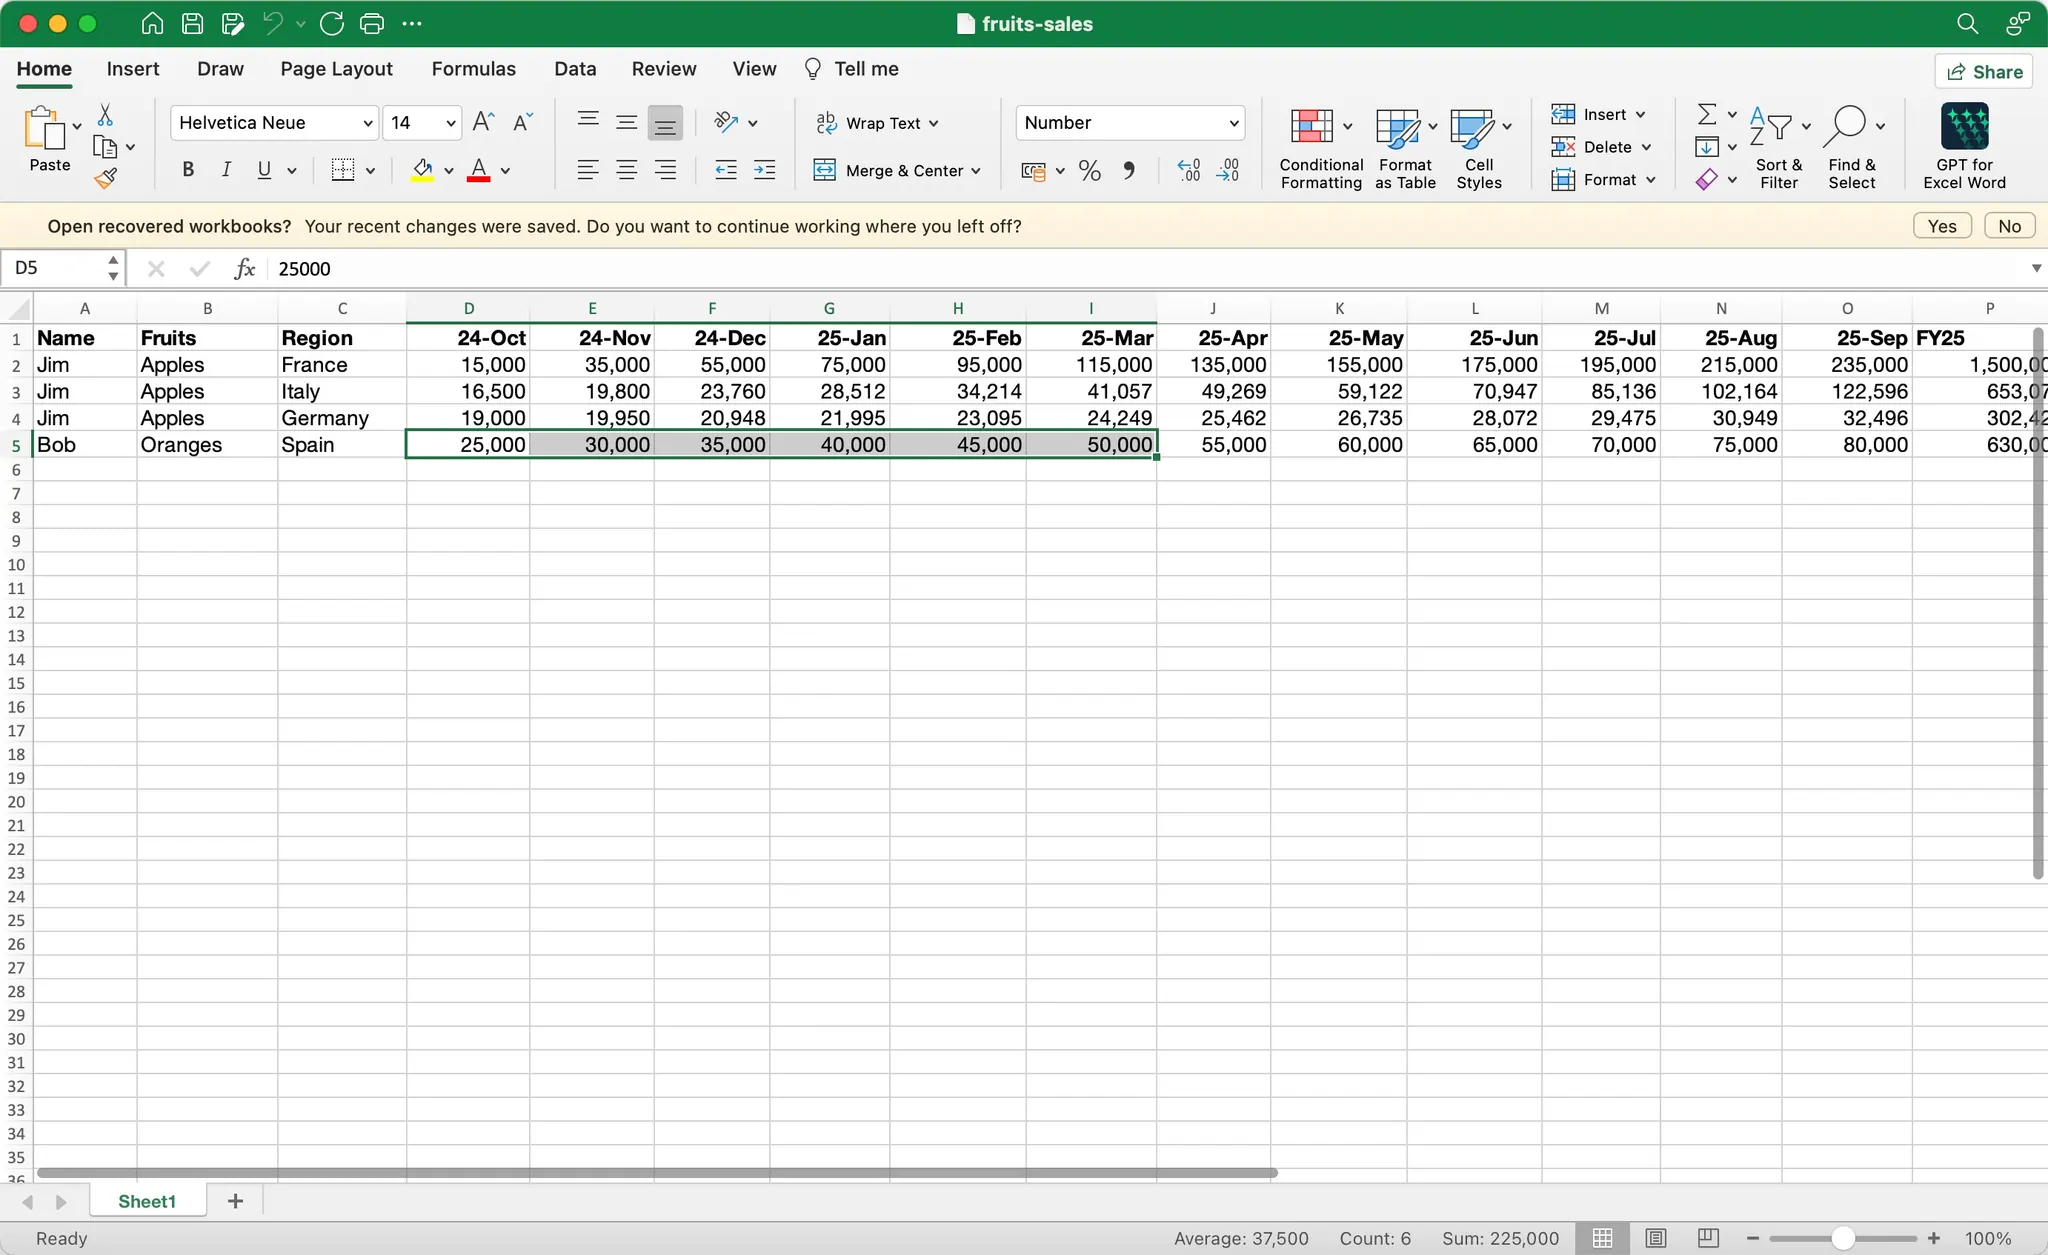Add a new worksheet
The height and width of the screenshot is (1255, 2048).
234,1200
